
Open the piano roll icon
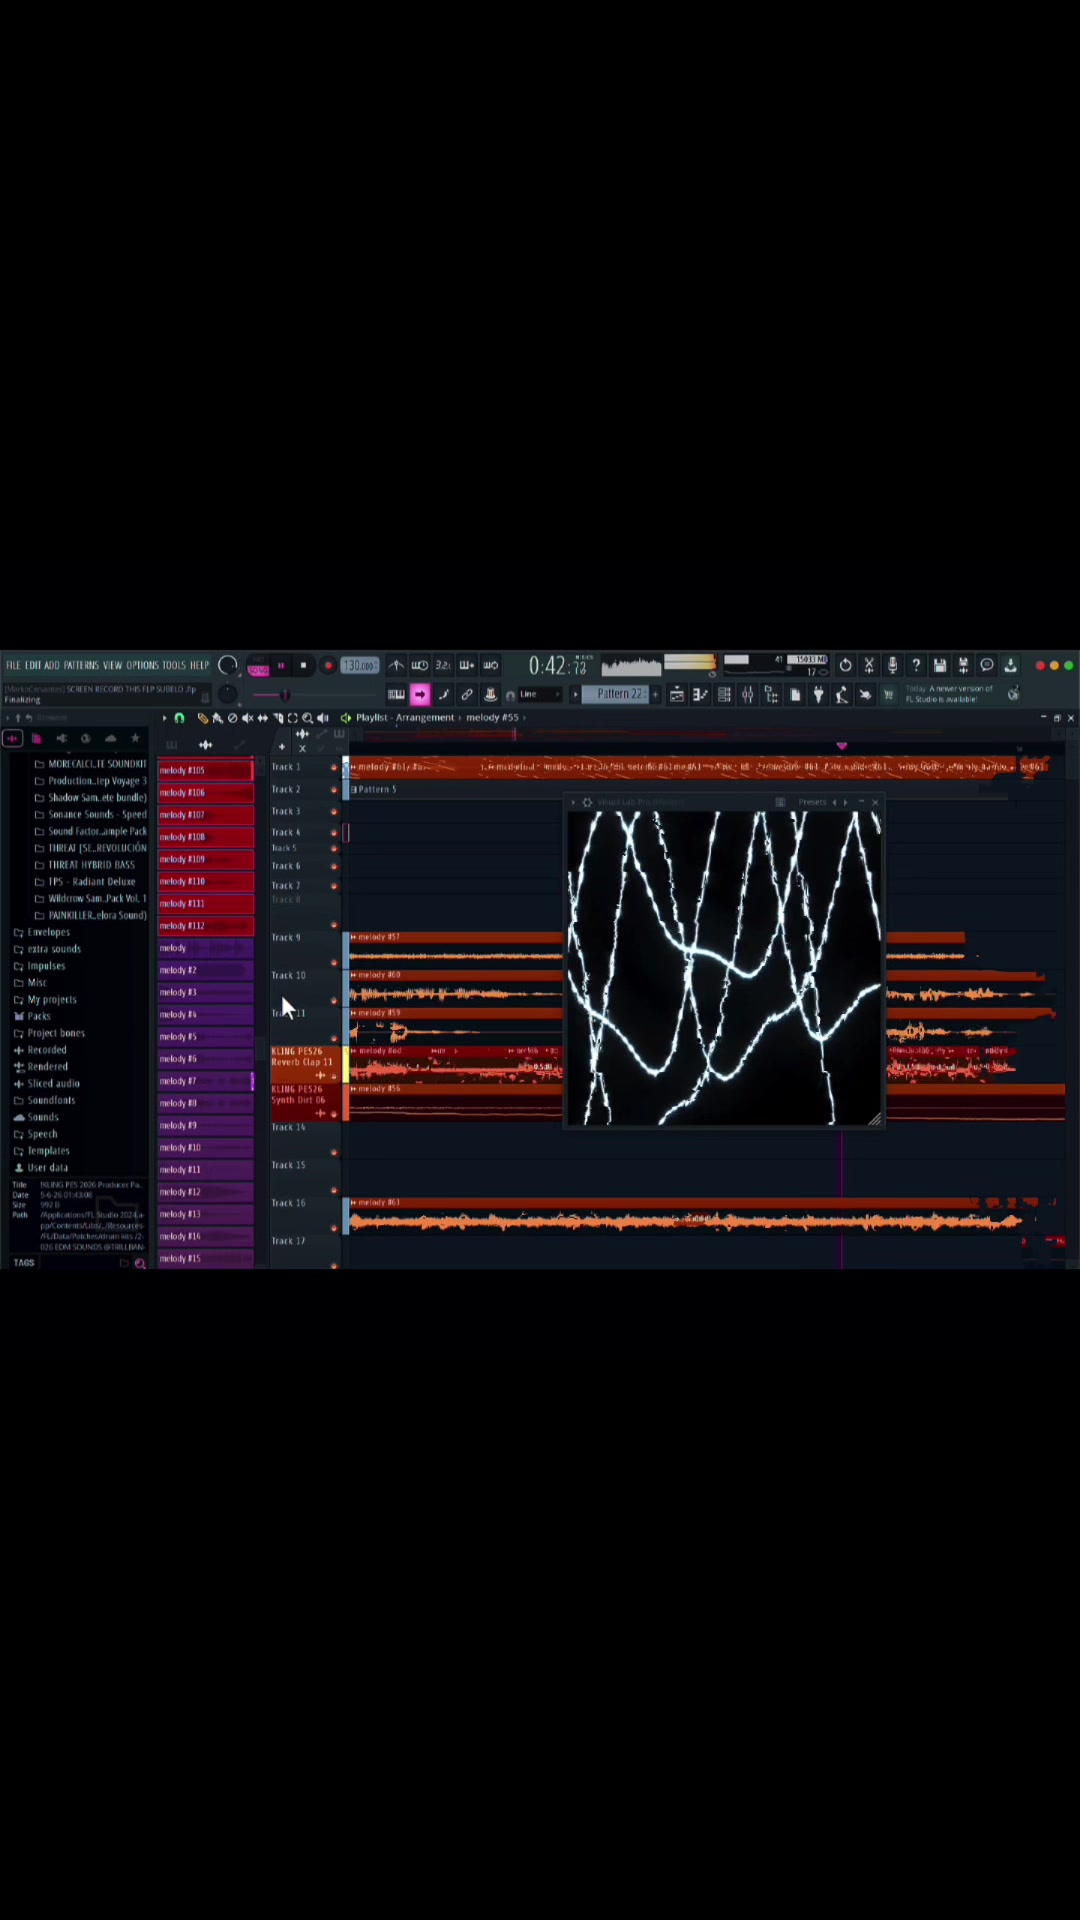700,695
